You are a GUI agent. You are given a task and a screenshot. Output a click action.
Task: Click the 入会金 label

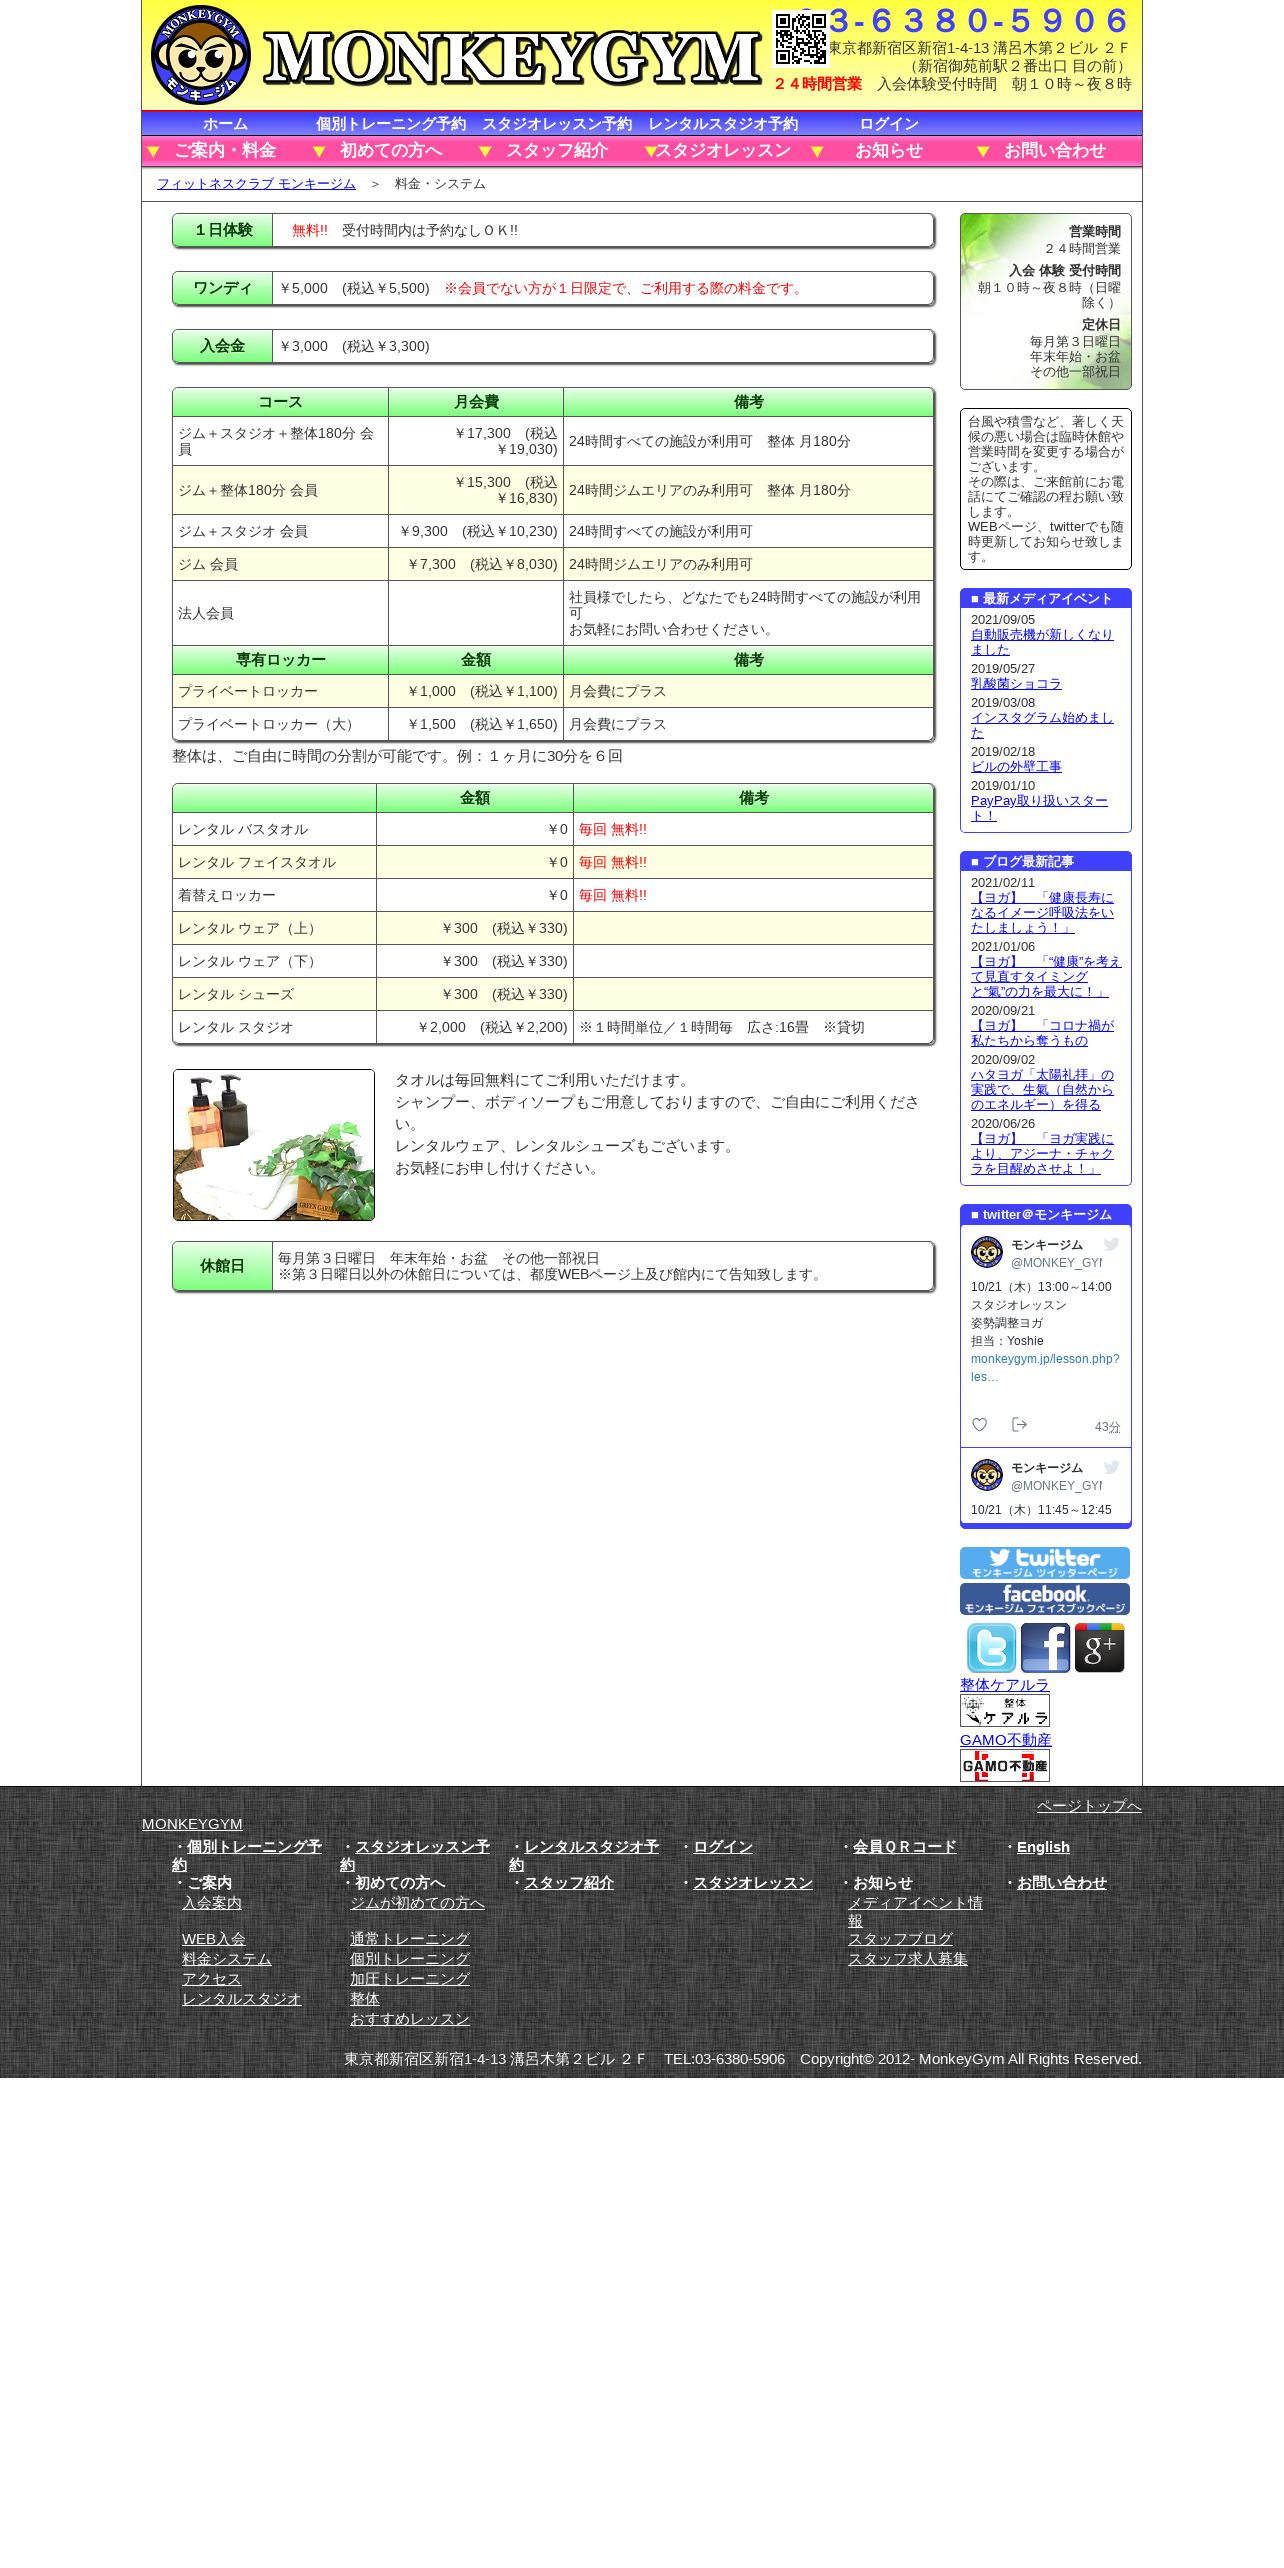(x=222, y=346)
